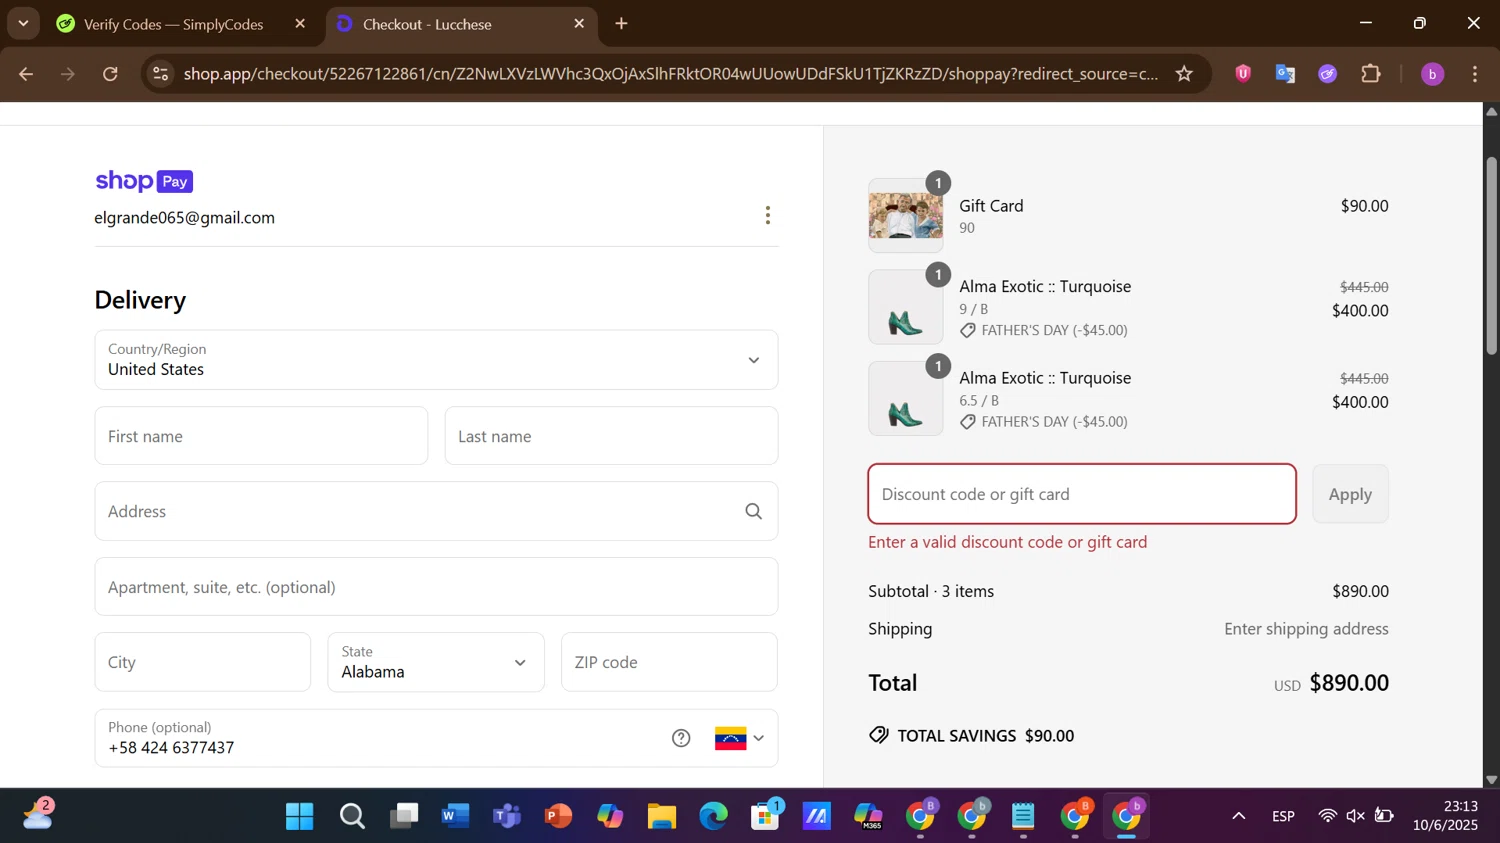Click the Alma Exotic 9 / B boot thumbnail
Image resolution: width=1500 pixels, height=843 pixels.
tap(905, 307)
